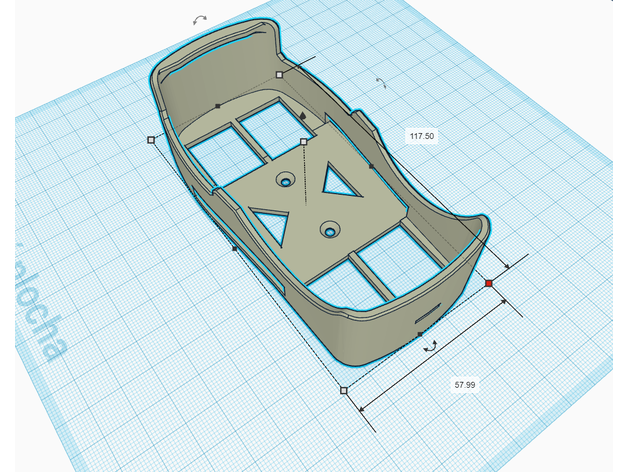Click the black midpoint handle on the right edge
The image size is (628, 472).
[x=372, y=165]
